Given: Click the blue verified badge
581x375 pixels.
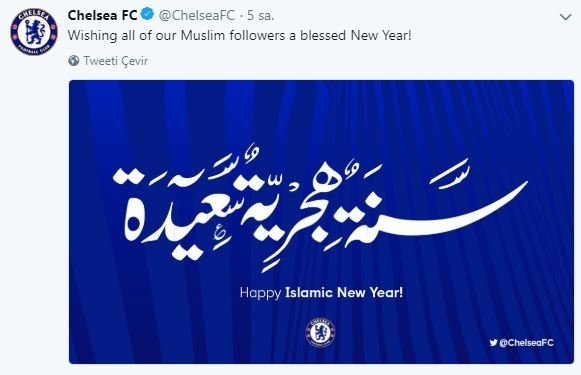Looking at the screenshot, I should point(147,15).
